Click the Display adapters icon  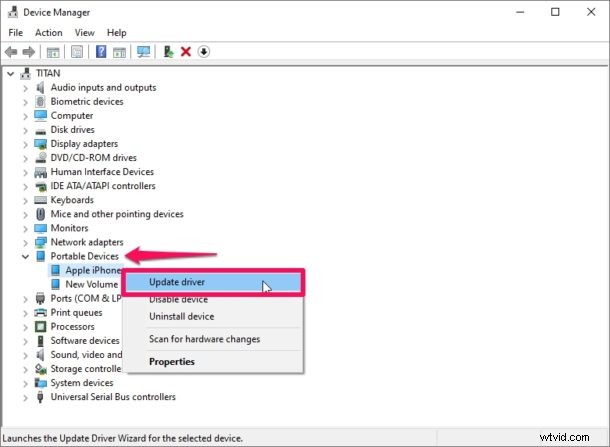[40, 144]
